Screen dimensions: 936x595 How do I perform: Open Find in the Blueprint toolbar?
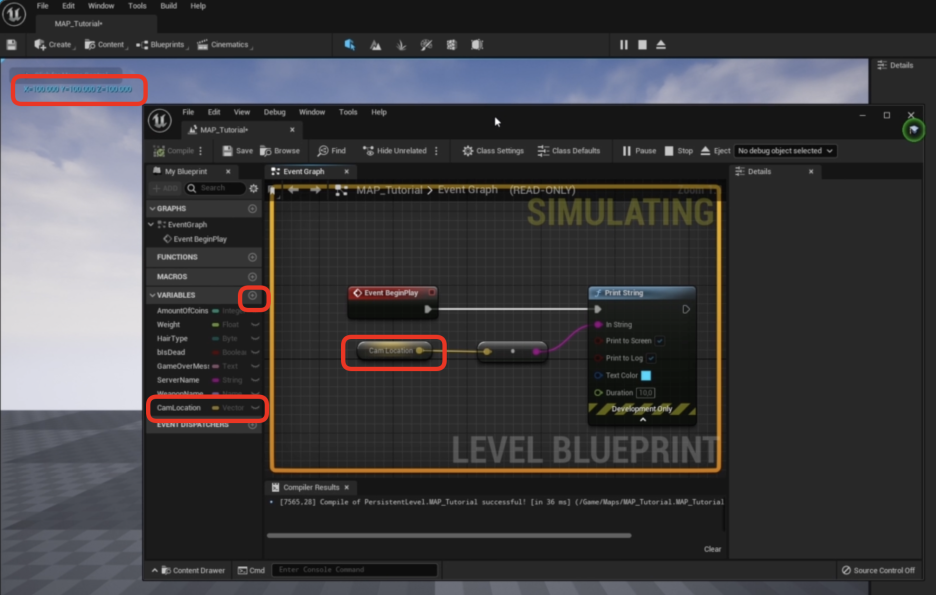(x=332, y=151)
